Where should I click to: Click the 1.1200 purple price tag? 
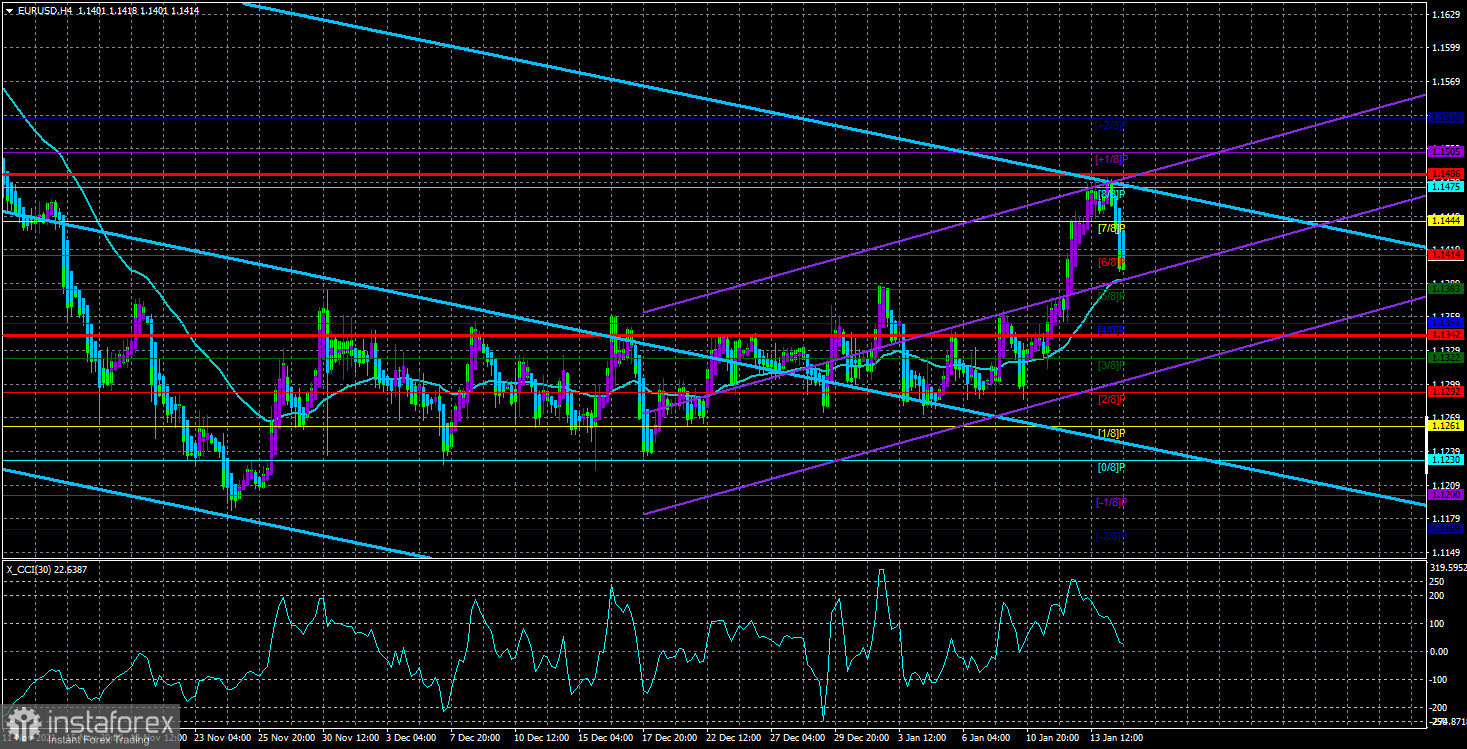tap(1446, 495)
